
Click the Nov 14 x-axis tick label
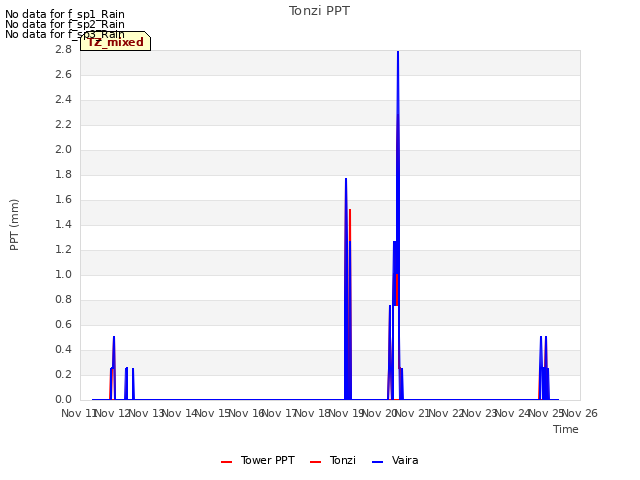pos(180,413)
